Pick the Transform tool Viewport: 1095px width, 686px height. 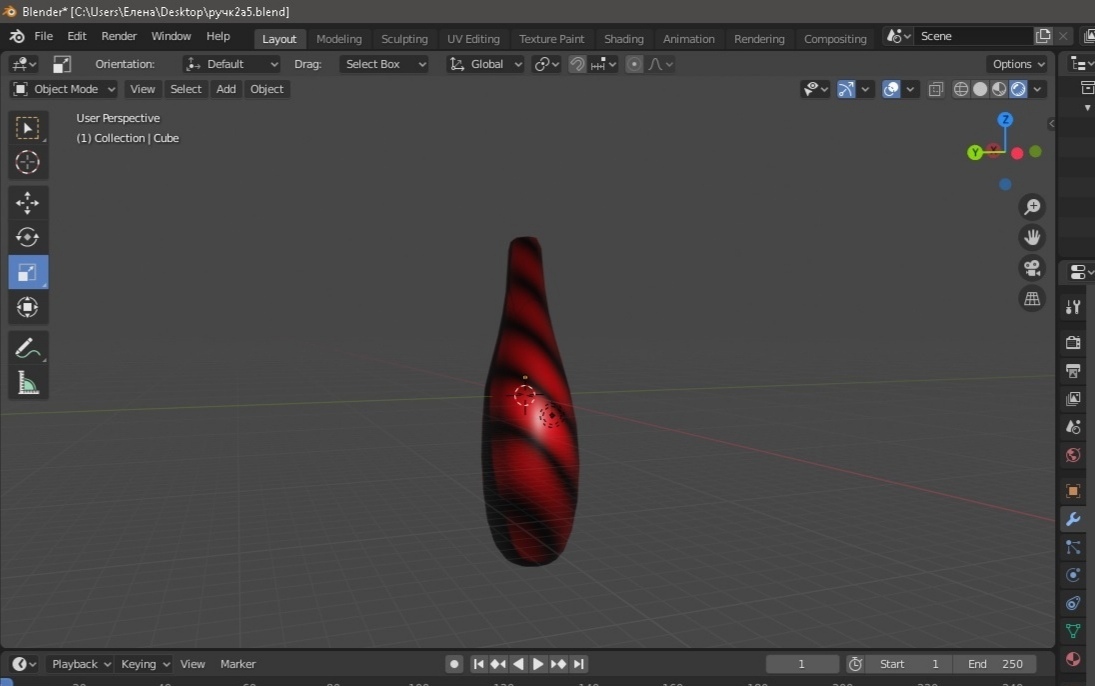pyautogui.click(x=28, y=307)
